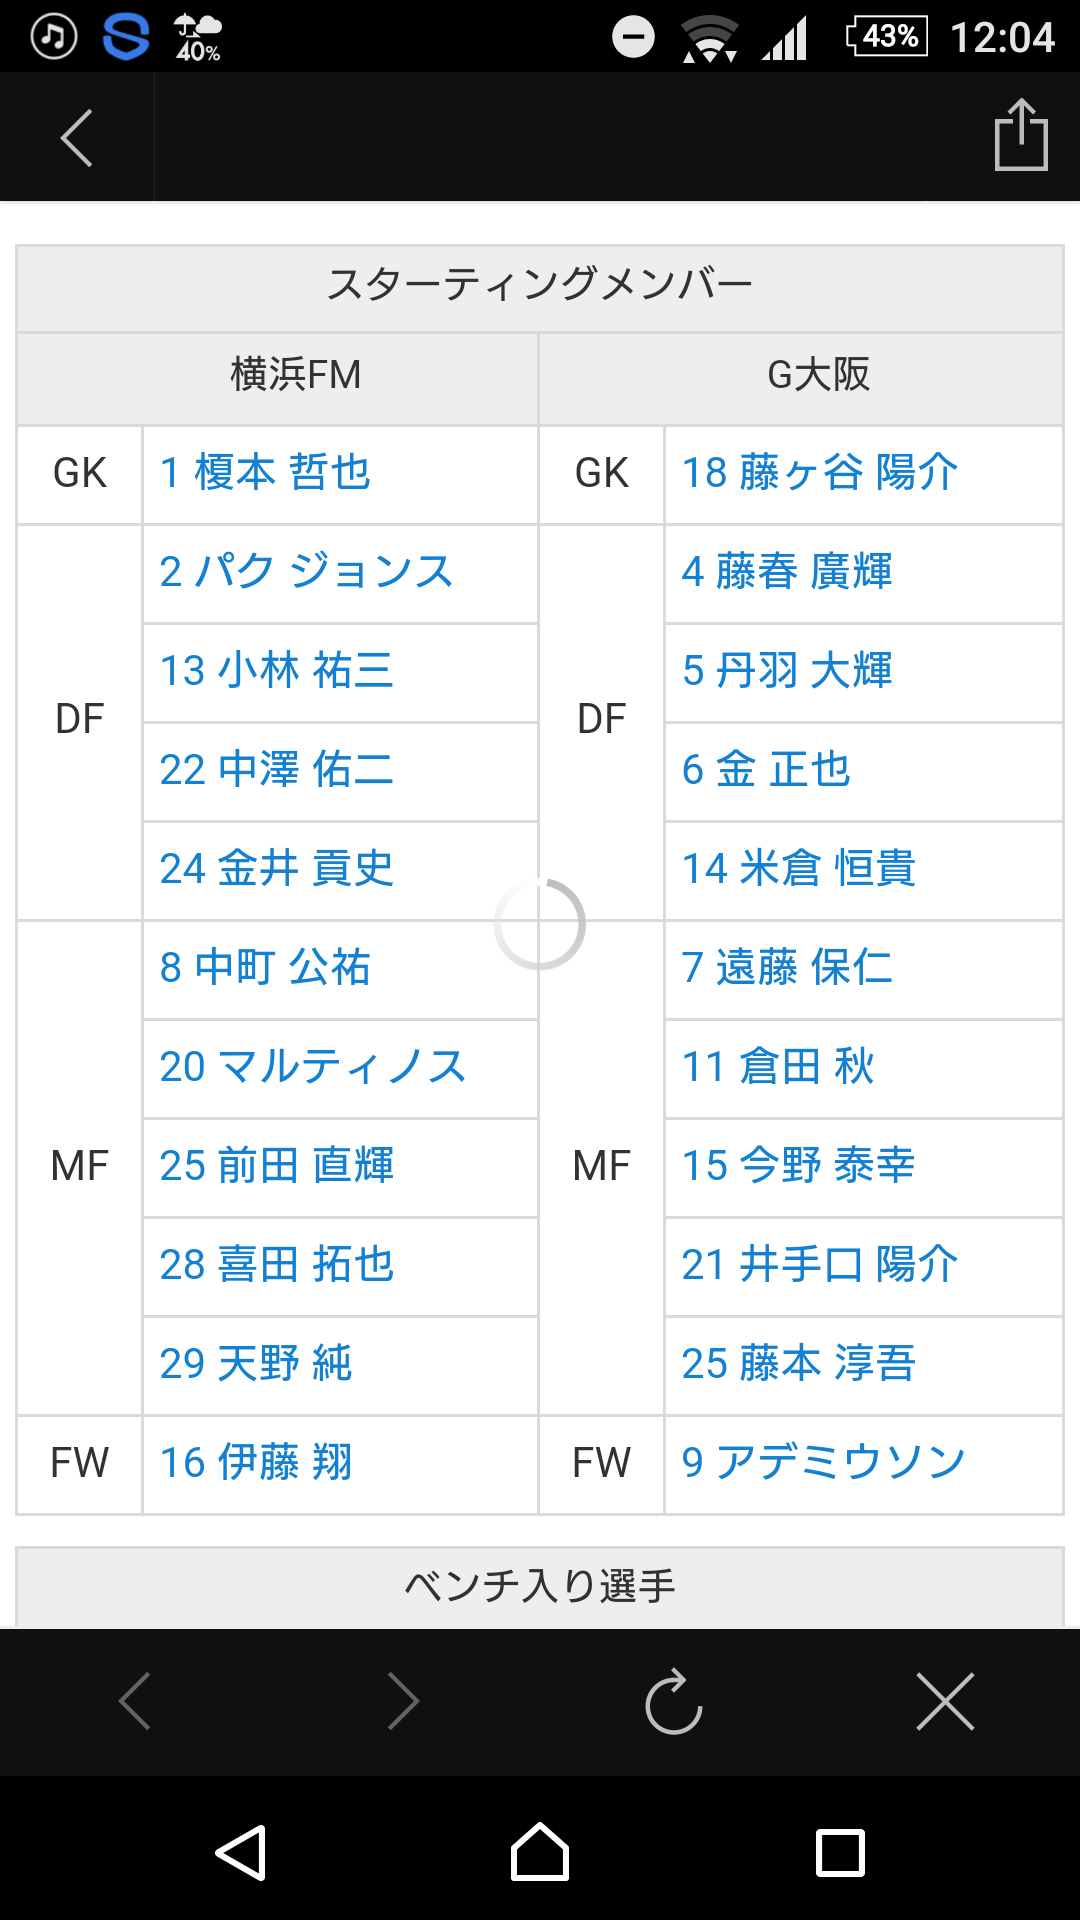
Task: Tap the back arrow in top bar
Action: tap(76, 137)
